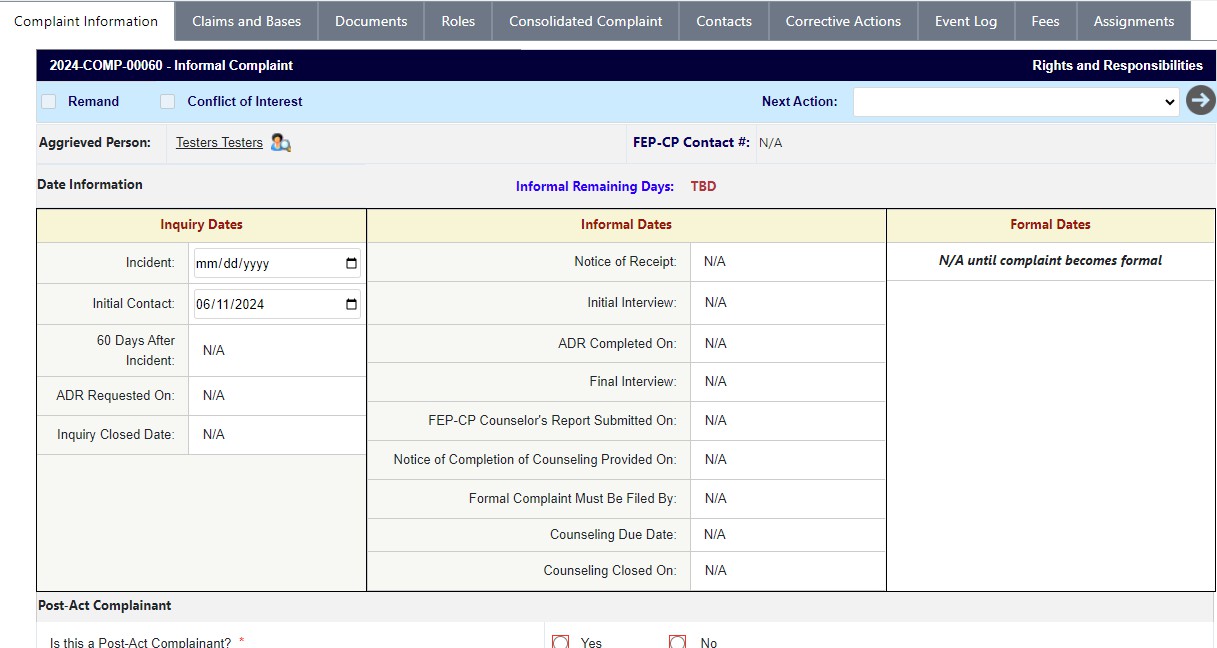
Task: Open calendar picker for Initial Contact date
Action: (x=351, y=304)
